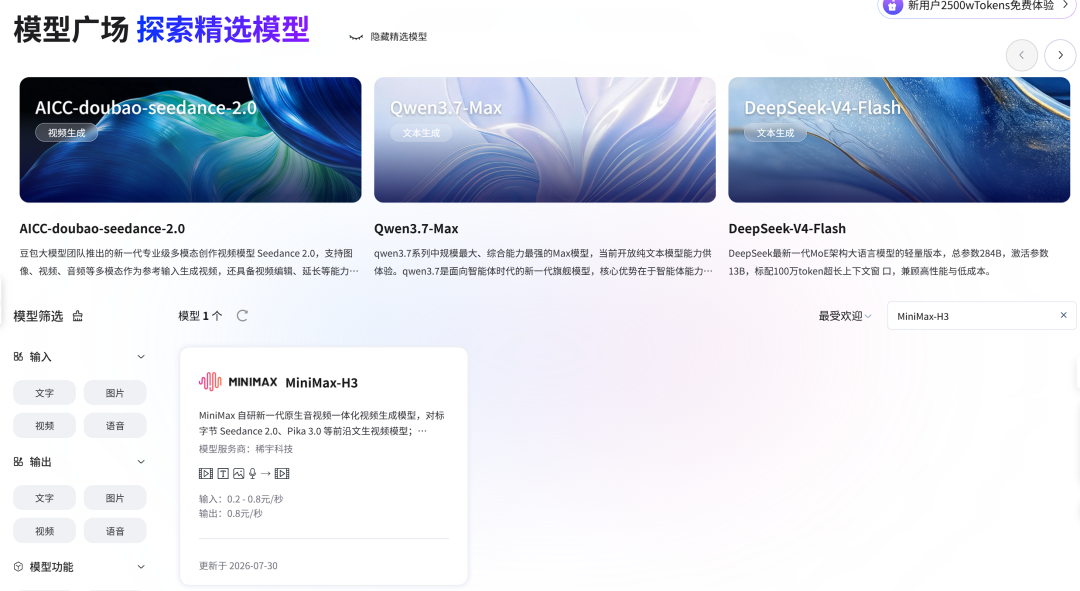Toggle the 图片 input filter
This screenshot has width=1080, height=591.
pyautogui.click(x=115, y=393)
